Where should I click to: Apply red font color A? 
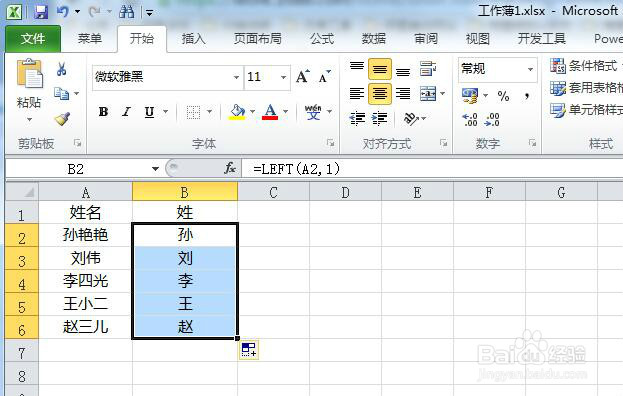click(x=270, y=112)
